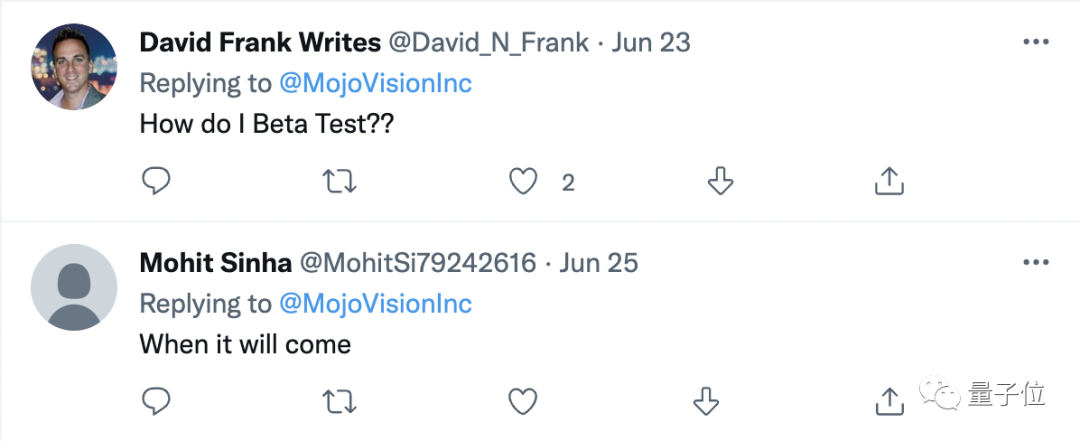The image size is (1080, 441).
Task: Retweet David Frank's Beta Test tweet
Action: pos(341,181)
